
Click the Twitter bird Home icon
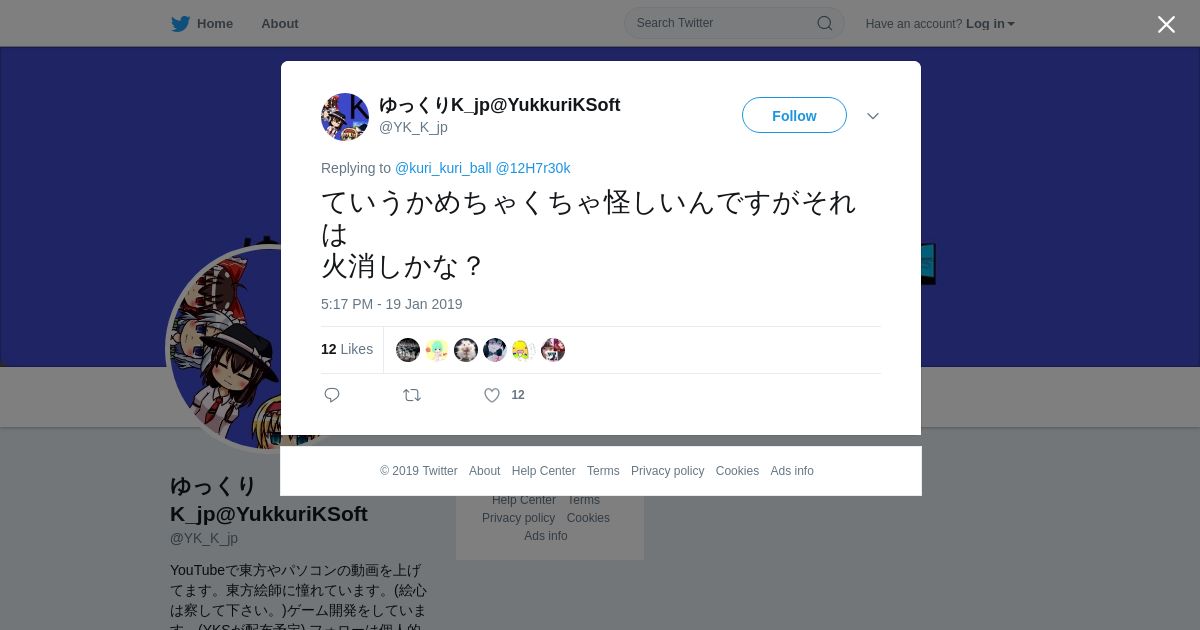pyautogui.click(x=180, y=24)
